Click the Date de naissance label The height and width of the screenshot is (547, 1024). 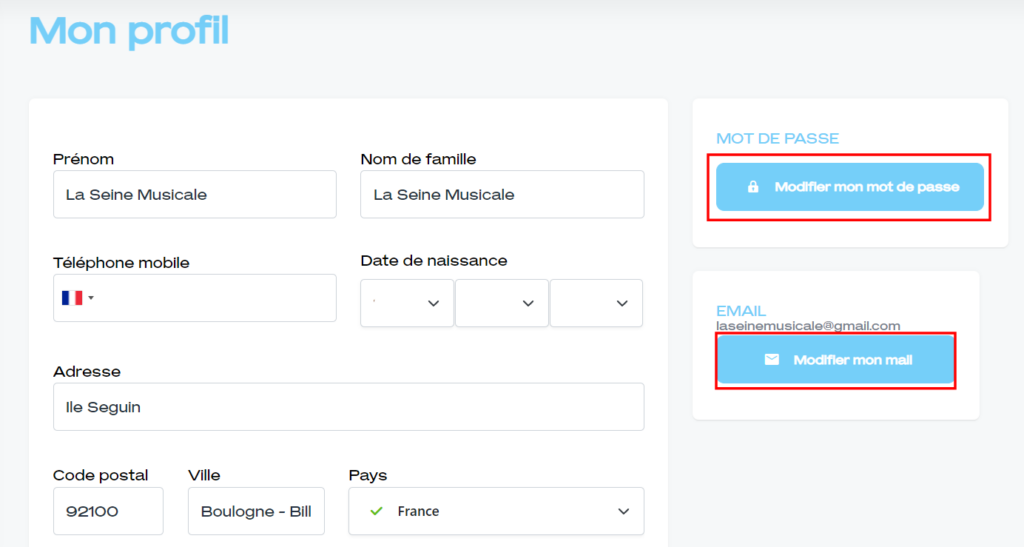point(433,261)
